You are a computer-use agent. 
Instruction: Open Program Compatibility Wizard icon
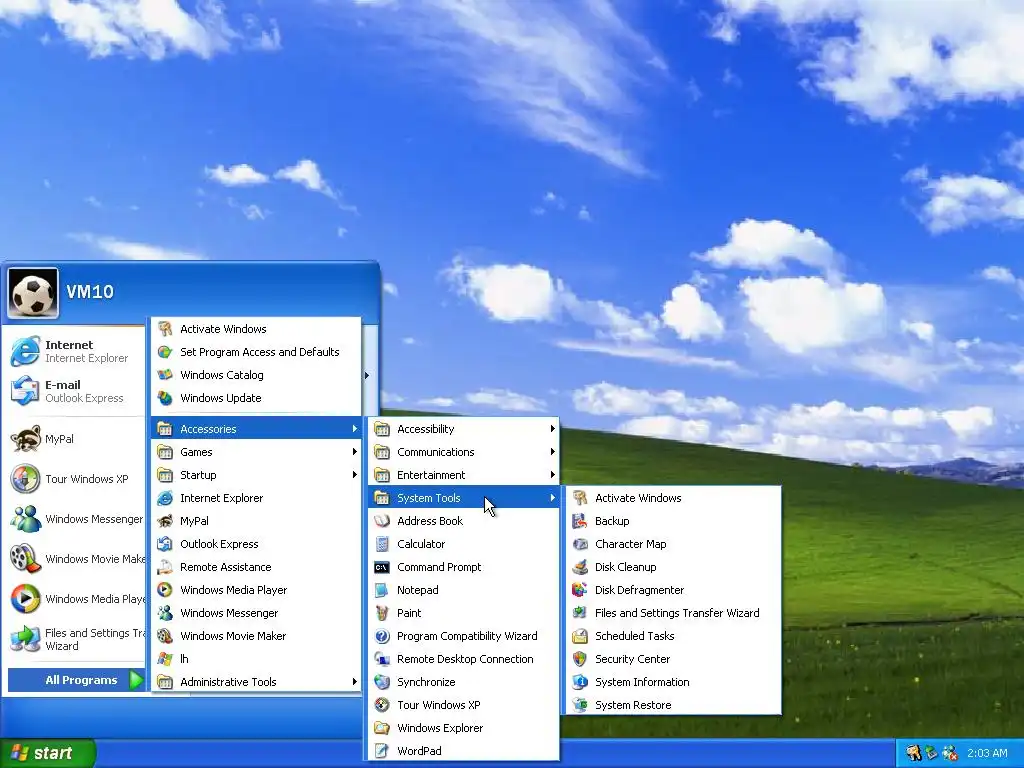(382, 636)
